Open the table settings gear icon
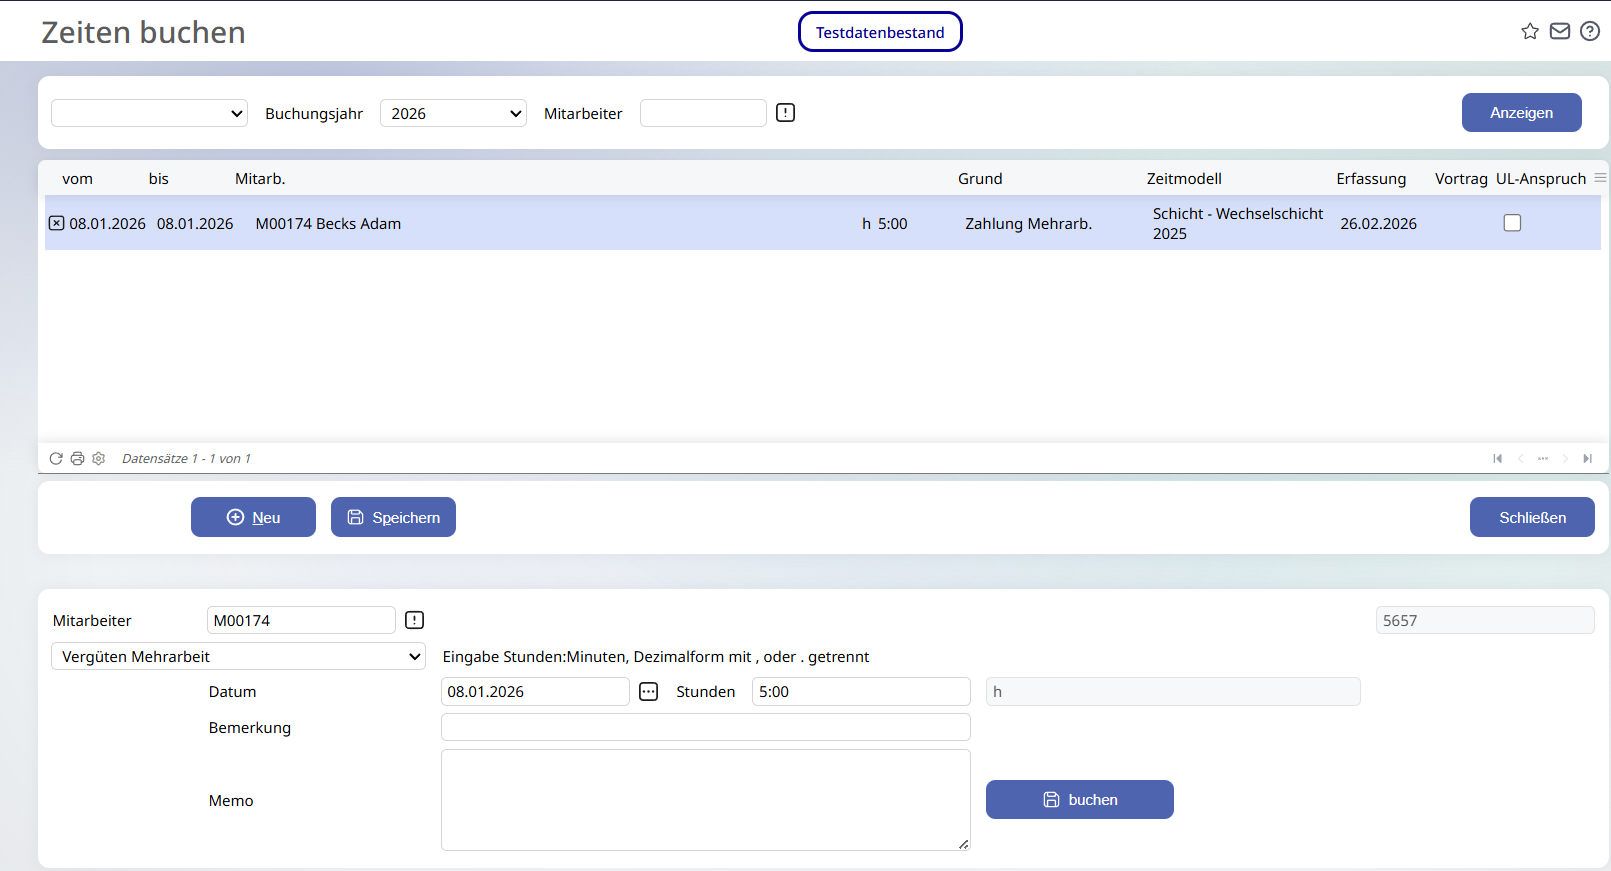This screenshot has width=1611, height=871. [98, 458]
